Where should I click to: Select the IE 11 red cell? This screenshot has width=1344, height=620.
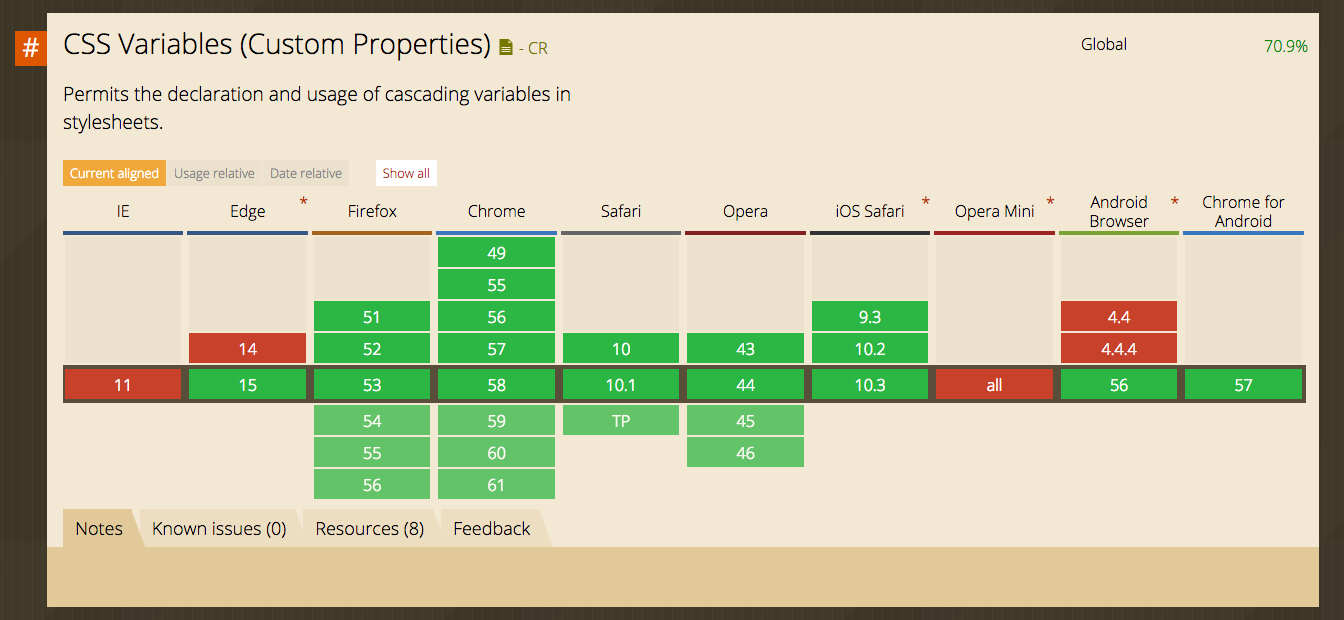coord(123,385)
